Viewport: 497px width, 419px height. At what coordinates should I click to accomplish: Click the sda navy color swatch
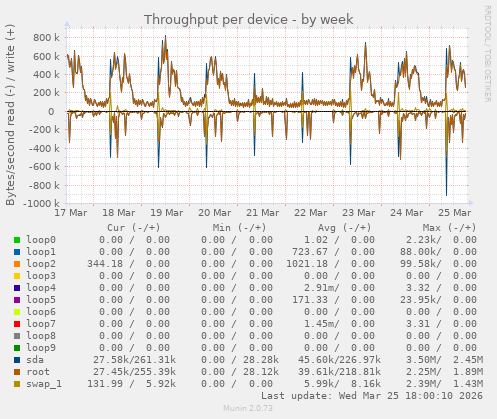17,360
